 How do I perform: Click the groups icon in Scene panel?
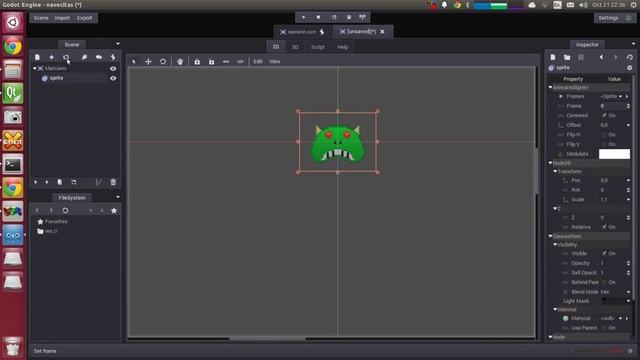point(99,57)
